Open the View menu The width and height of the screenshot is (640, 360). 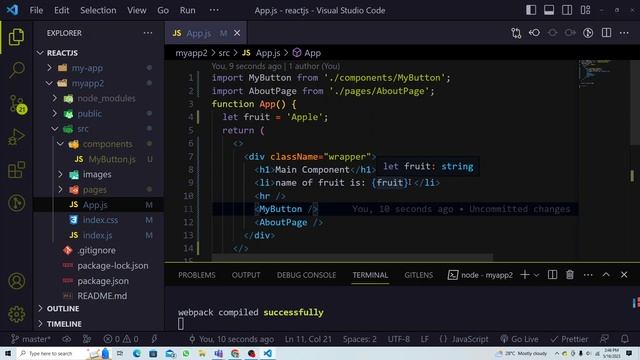[x=136, y=10]
